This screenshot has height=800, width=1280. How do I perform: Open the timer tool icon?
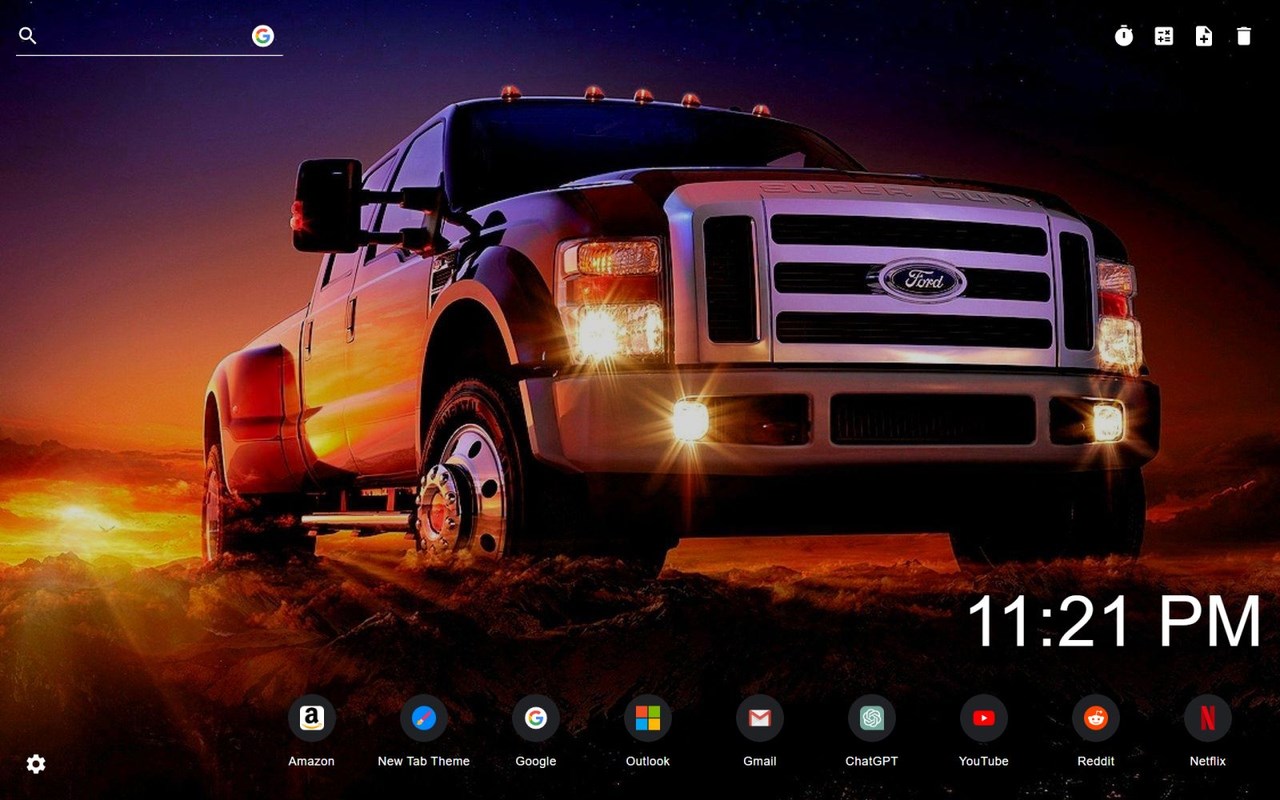tap(1124, 36)
